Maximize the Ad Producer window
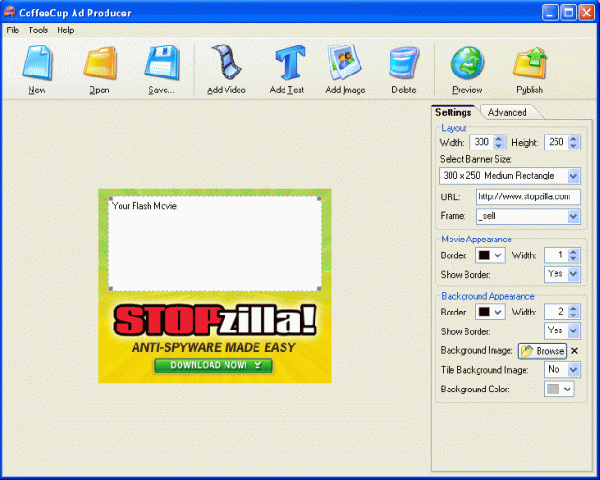Viewport: 600px width, 480px height. [x=569, y=13]
